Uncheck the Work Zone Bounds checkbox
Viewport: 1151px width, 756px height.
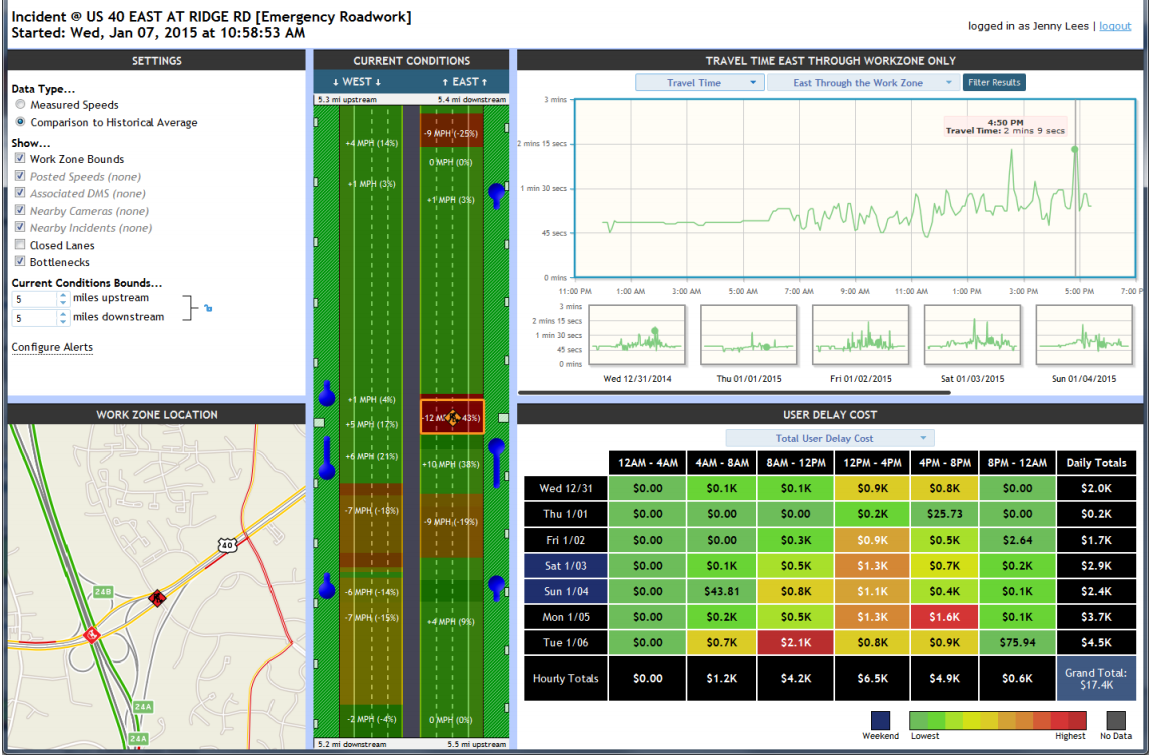point(20,159)
